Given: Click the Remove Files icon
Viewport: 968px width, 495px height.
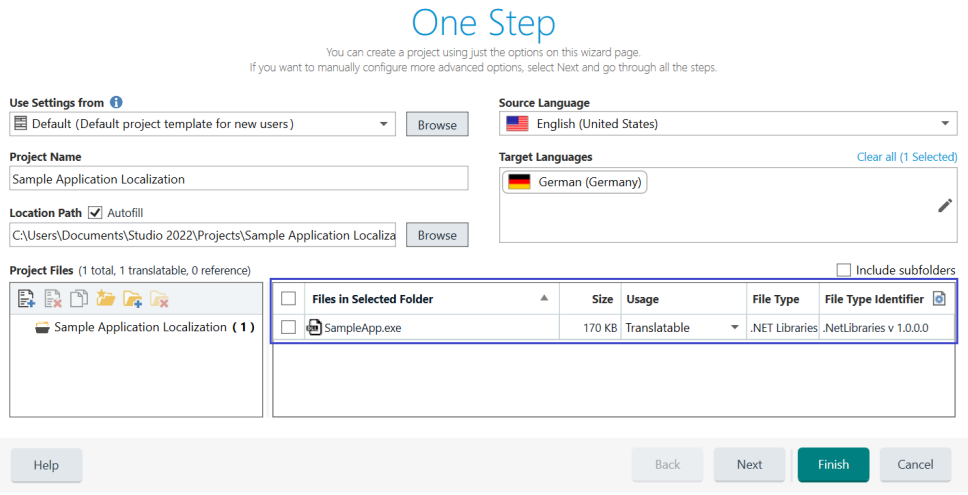Looking at the screenshot, I should 52,299.
